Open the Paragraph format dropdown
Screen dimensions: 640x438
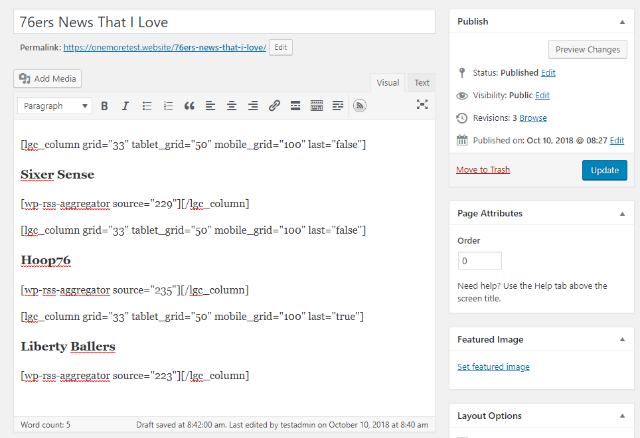[x=54, y=106]
